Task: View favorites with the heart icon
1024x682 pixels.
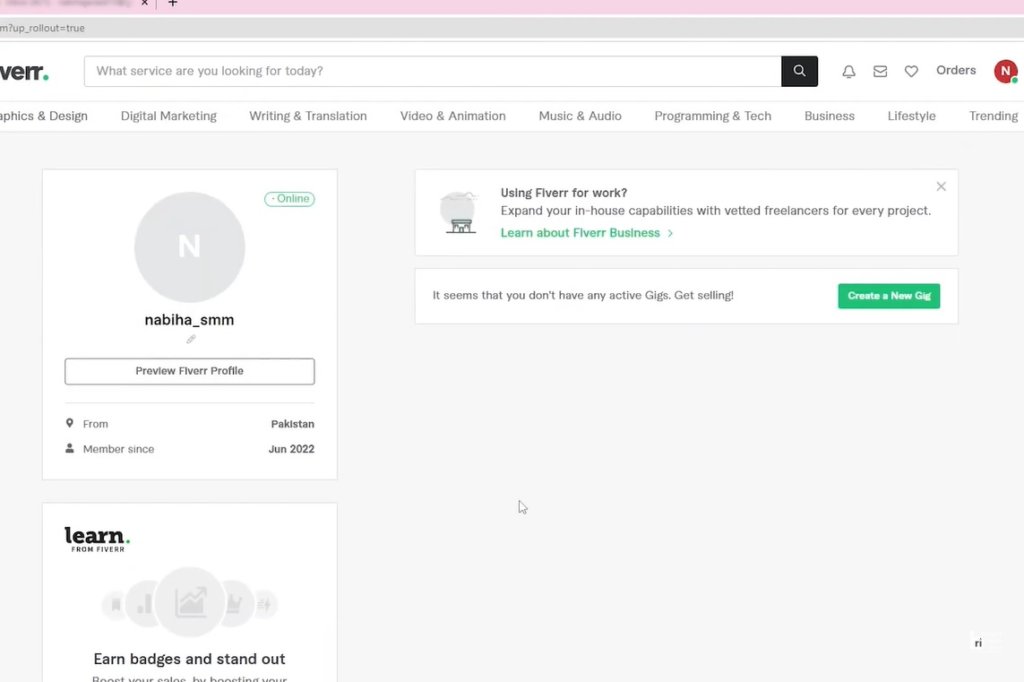Action: pyautogui.click(x=911, y=71)
